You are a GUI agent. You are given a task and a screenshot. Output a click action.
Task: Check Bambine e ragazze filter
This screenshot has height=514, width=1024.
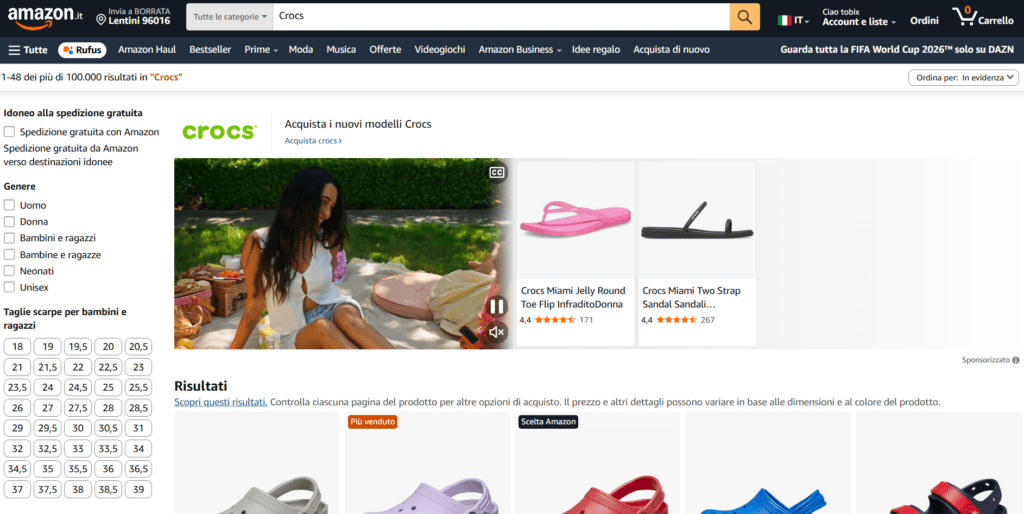pyautogui.click(x=9, y=255)
